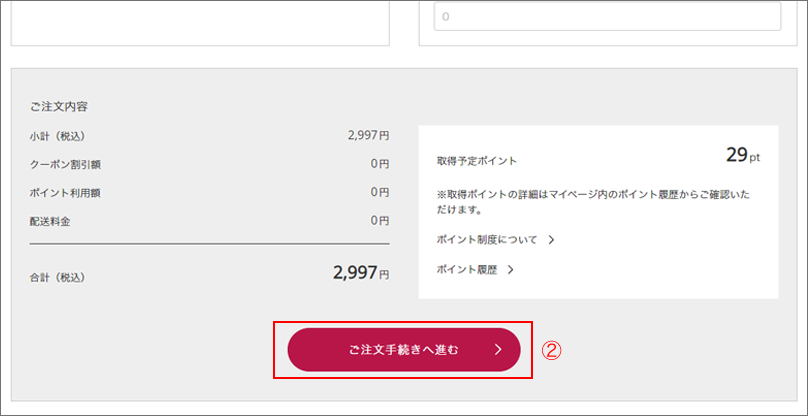Click the 29pt earned points value

coord(742,155)
